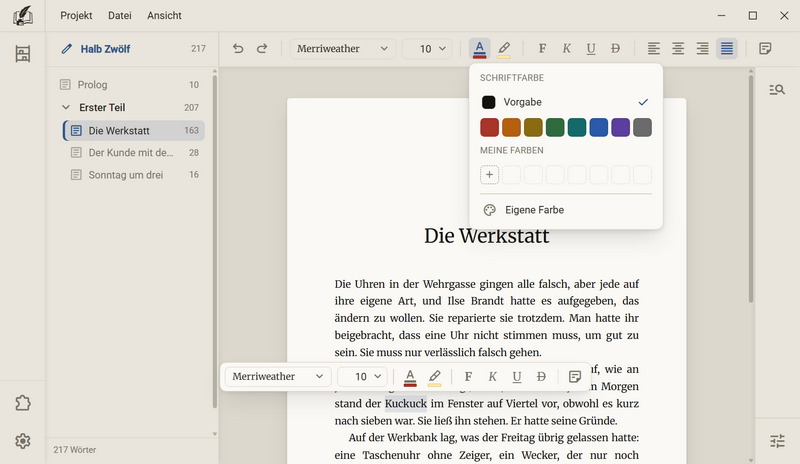Add a new color to Meine Farben

[489, 175]
